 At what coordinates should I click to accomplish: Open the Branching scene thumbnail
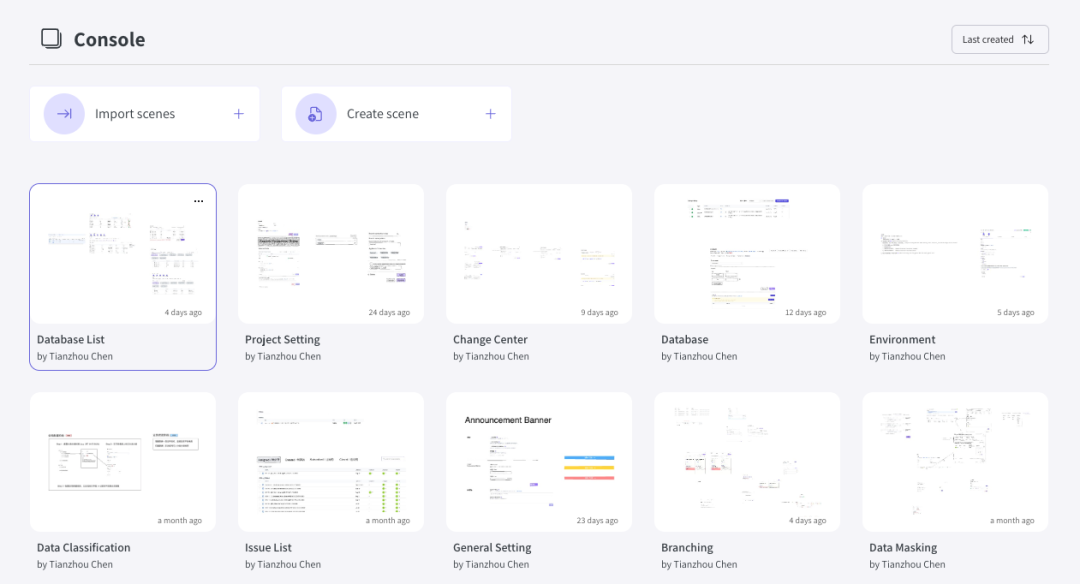click(x=747, y=461)
